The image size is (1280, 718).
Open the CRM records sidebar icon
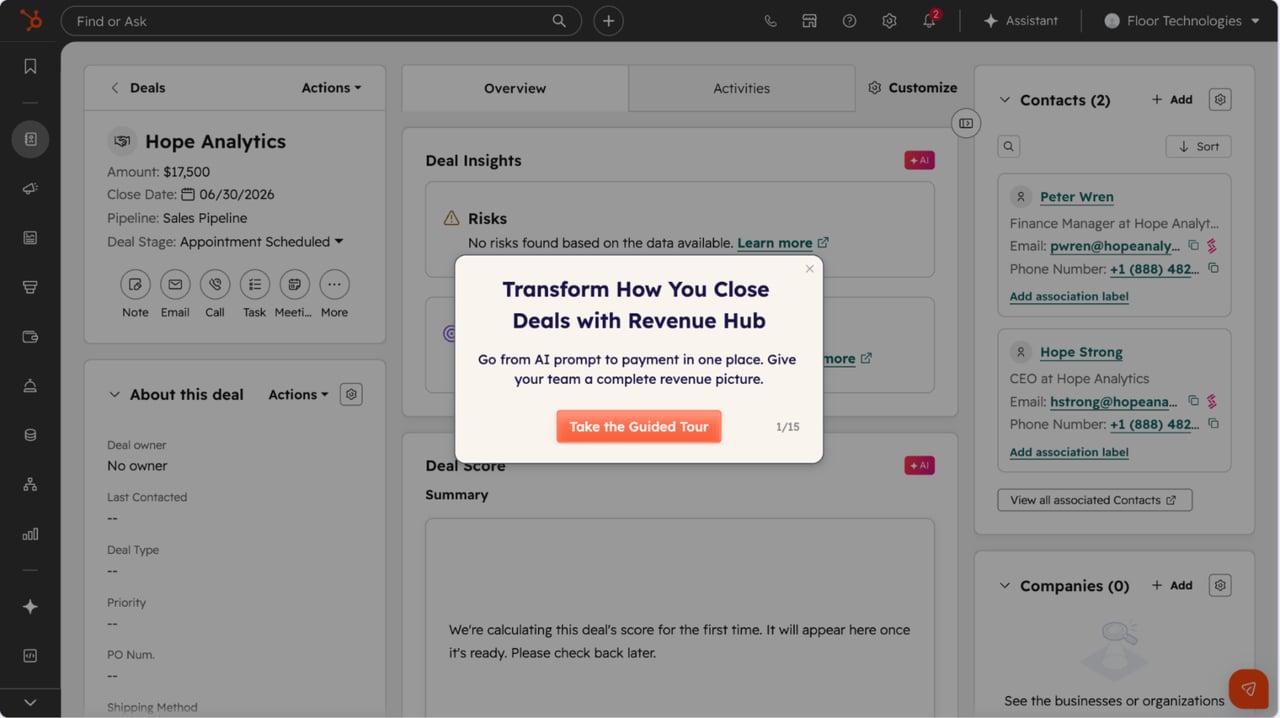click(x=30, y=139)
